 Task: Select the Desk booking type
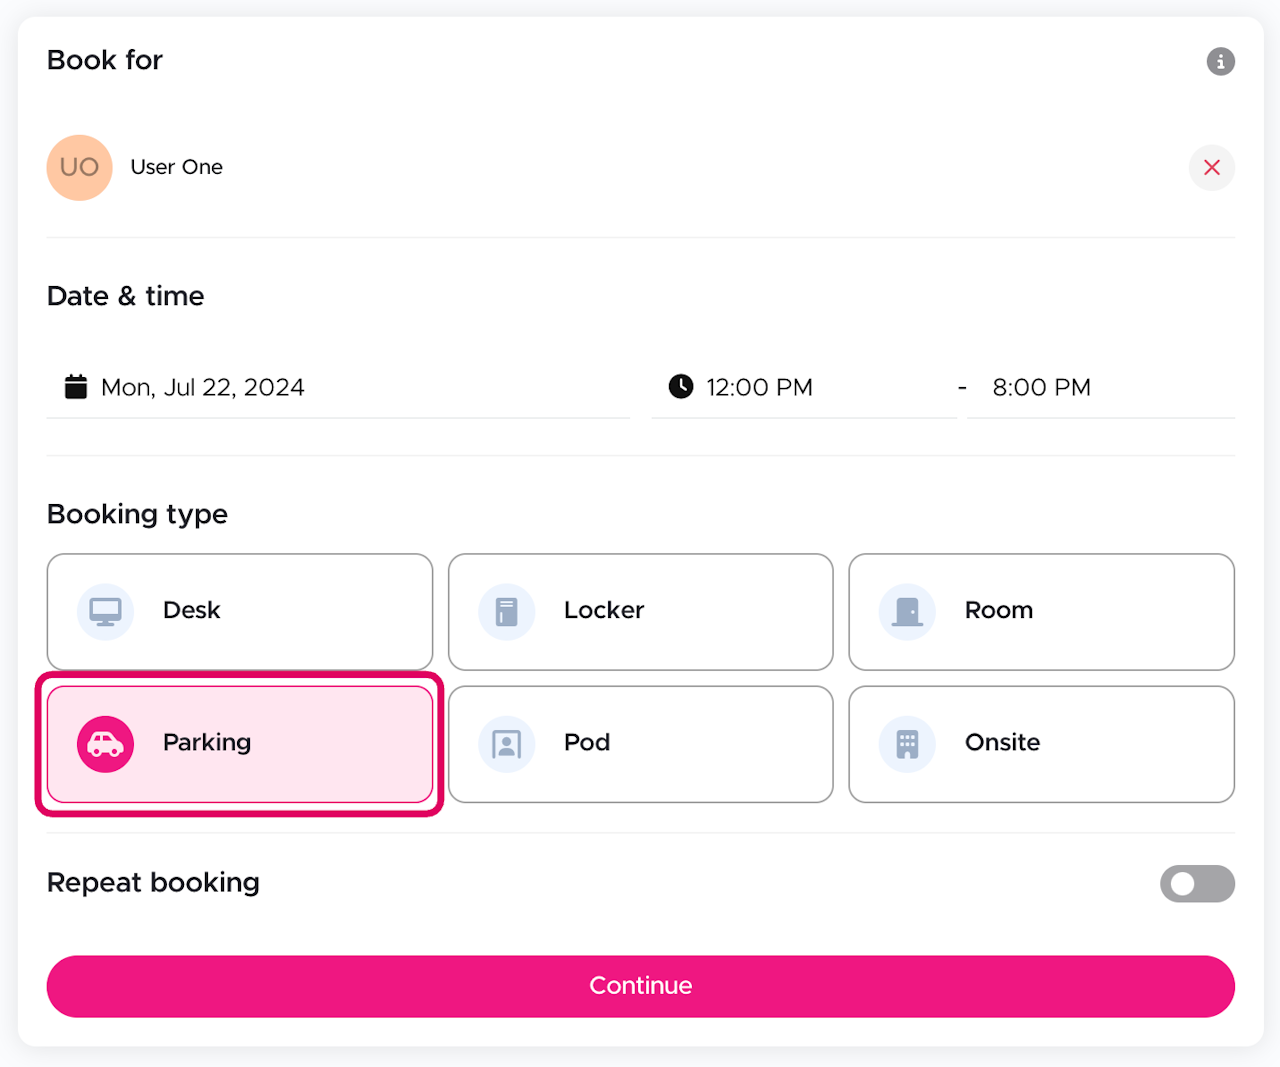[x=240, y=611]
